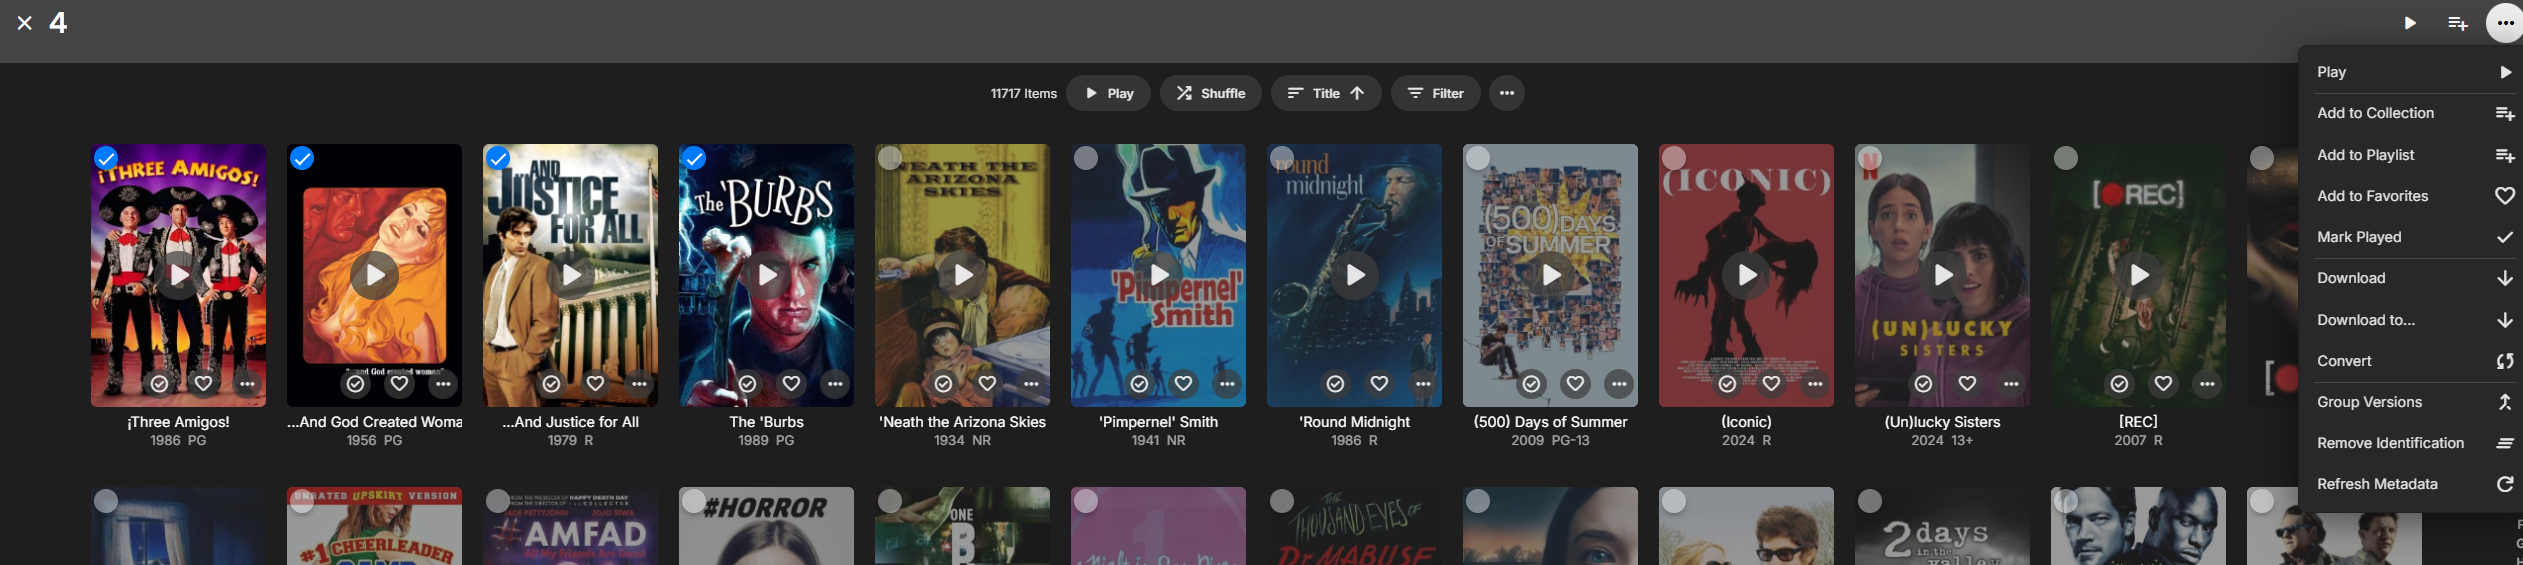Favorite 'Pimpernel' Smith with heart icon
2523x565 pixels.
[1183, 384]
